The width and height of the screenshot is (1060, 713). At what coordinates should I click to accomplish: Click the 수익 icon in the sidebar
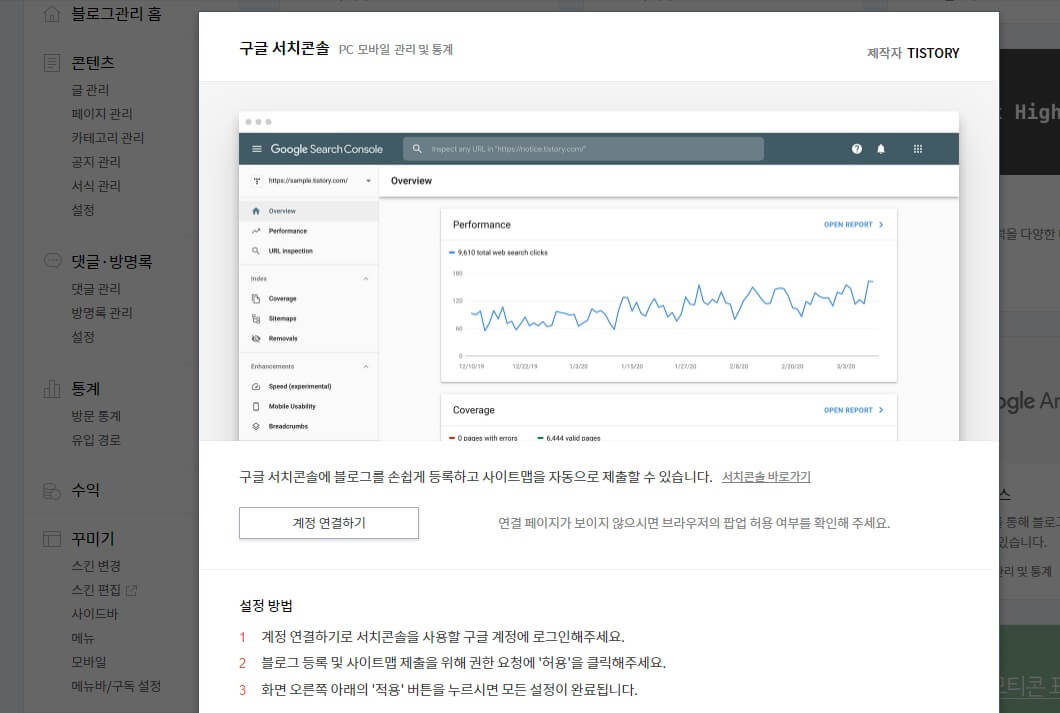(52, 490)
